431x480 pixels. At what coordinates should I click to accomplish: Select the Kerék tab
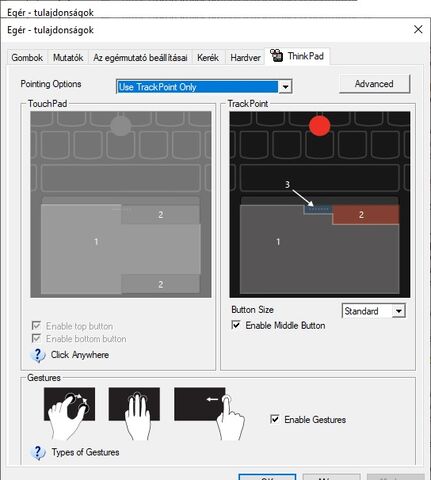(208, 58)
